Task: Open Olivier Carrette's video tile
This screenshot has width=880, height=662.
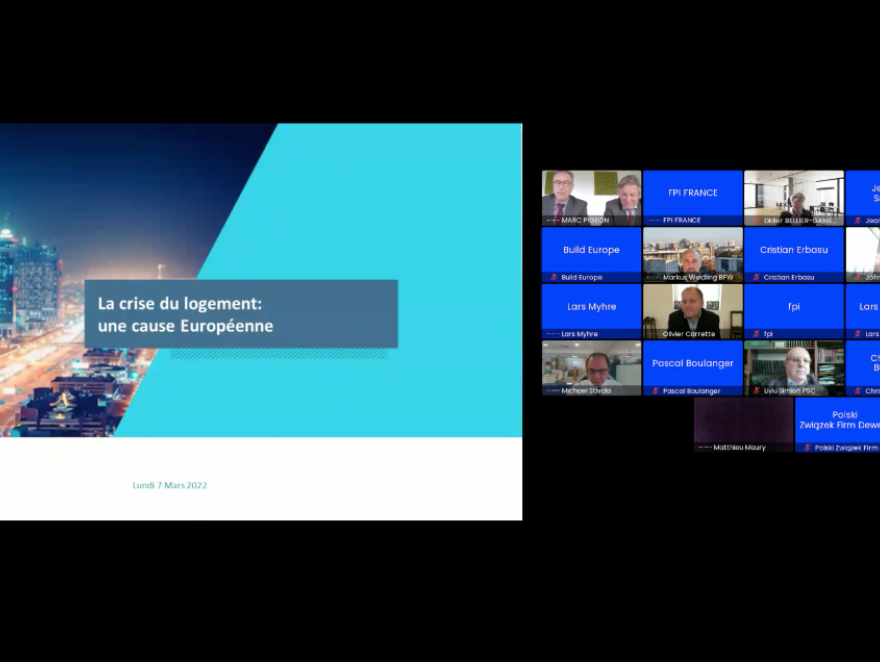Action: (x=693, y=311)
